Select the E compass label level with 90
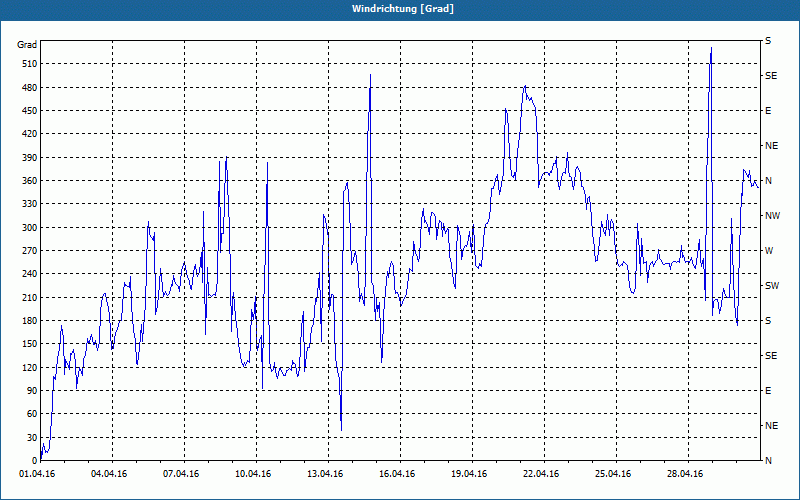The width and height of the screenshot is (800, 500). [x=768, y=391]
